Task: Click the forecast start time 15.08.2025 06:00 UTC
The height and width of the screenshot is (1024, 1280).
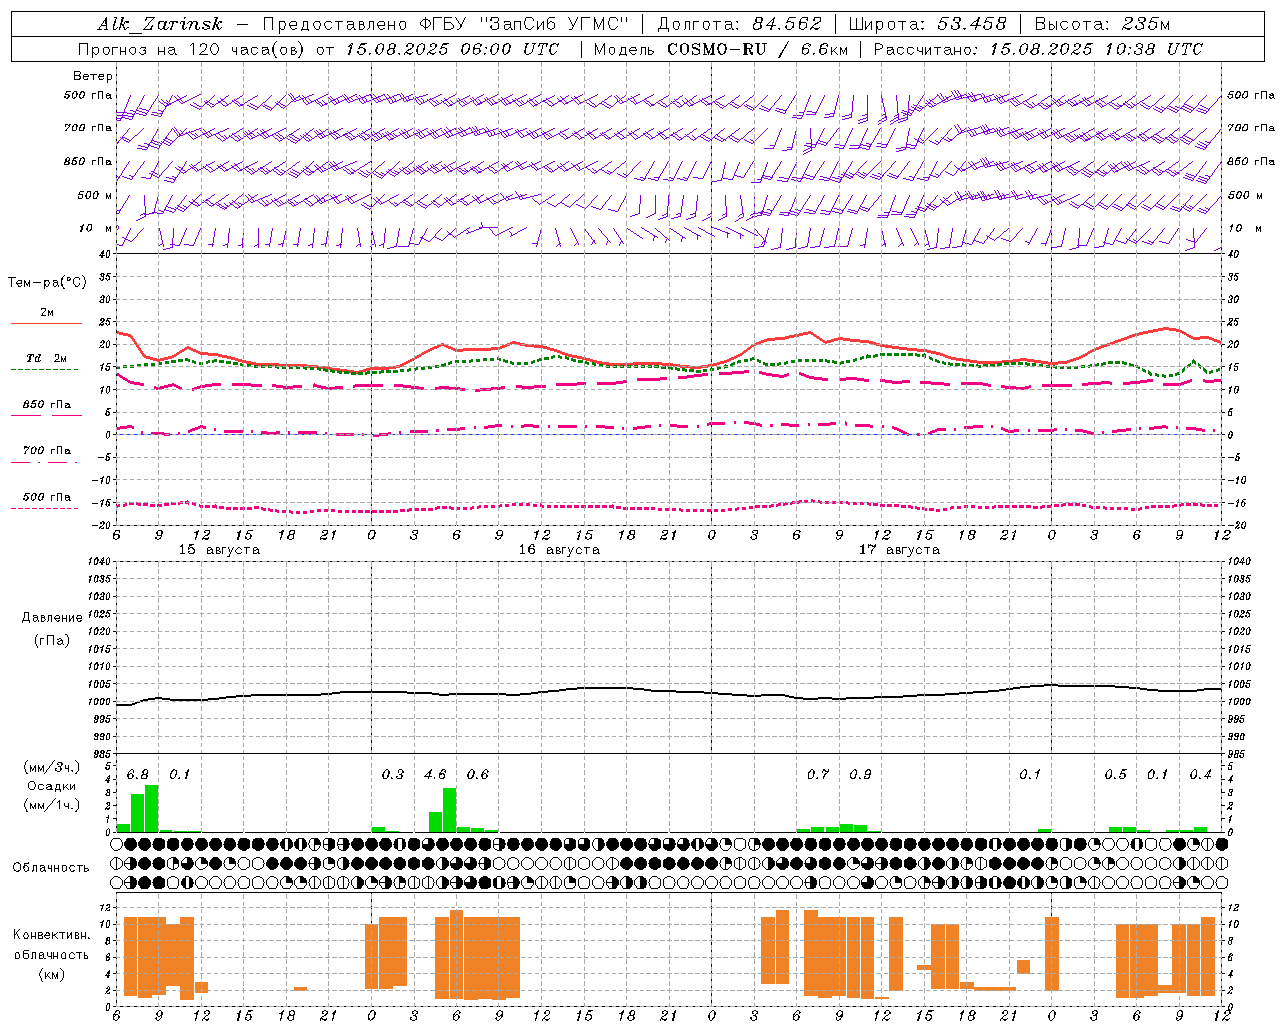Action: pyautogui.click(x=452, y=49)
